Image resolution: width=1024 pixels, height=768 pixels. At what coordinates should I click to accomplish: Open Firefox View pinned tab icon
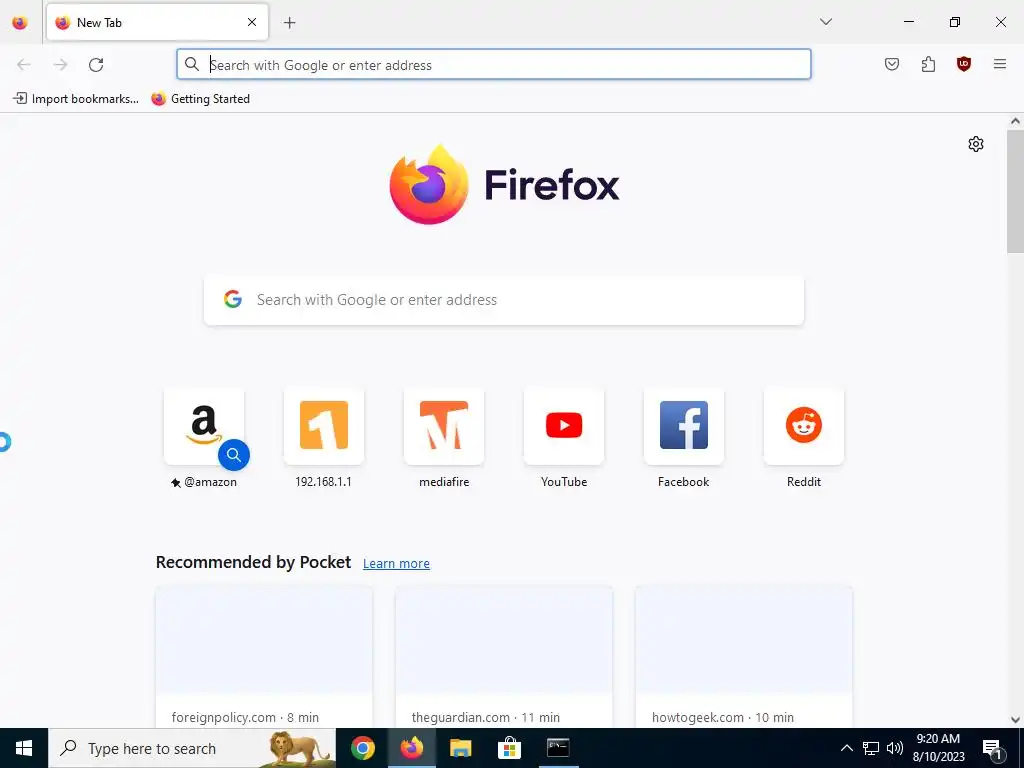pyautogui.click(x=20, y=23)
